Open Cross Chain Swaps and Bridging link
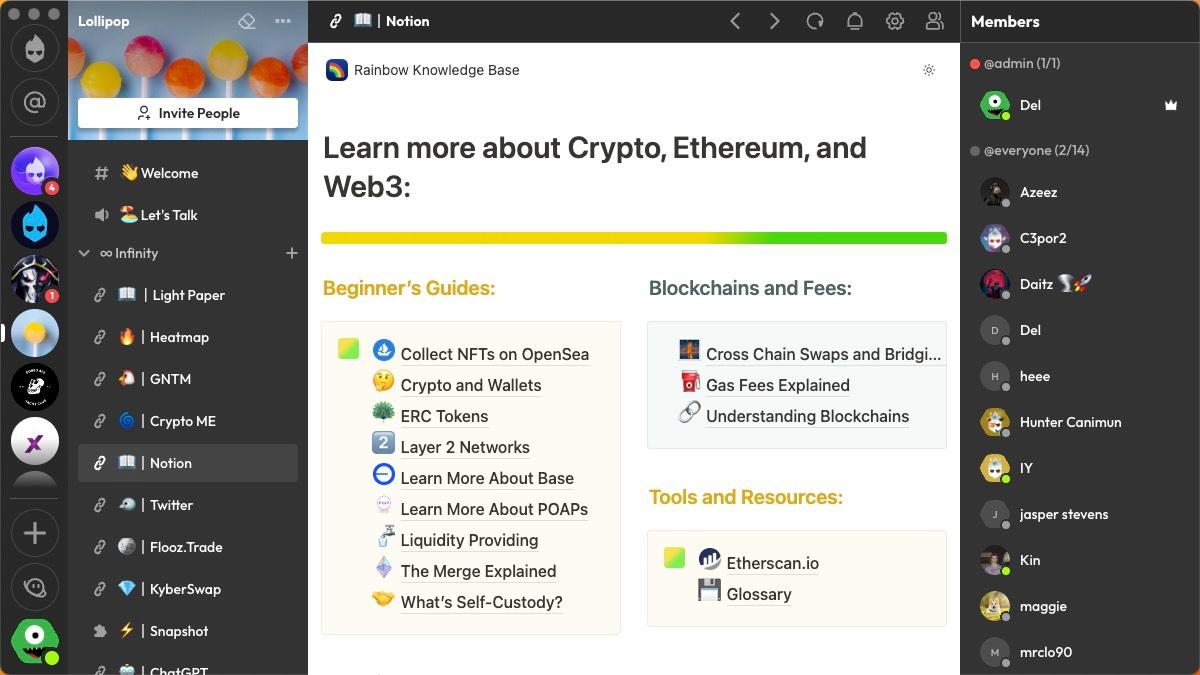Image resolution: width=1200 pixels, height=675 pixels. tap(823, 354)
